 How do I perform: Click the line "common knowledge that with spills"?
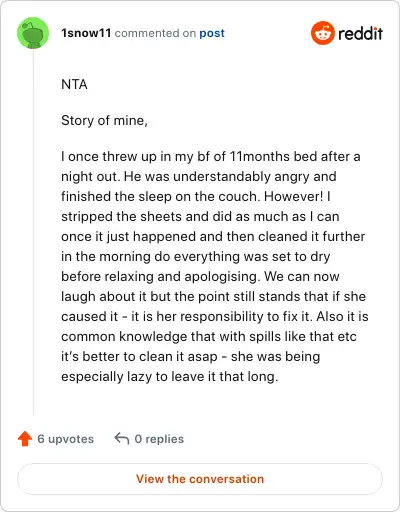209,337
